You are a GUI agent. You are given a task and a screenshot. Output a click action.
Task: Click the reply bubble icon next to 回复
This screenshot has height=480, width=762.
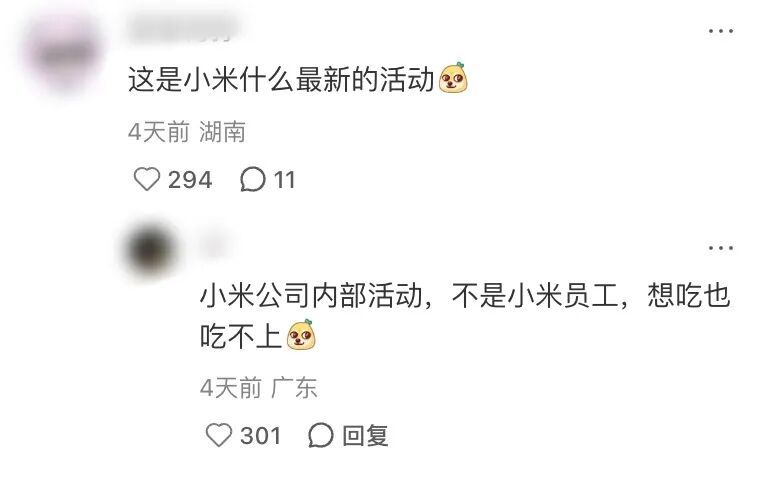(321, 435)
